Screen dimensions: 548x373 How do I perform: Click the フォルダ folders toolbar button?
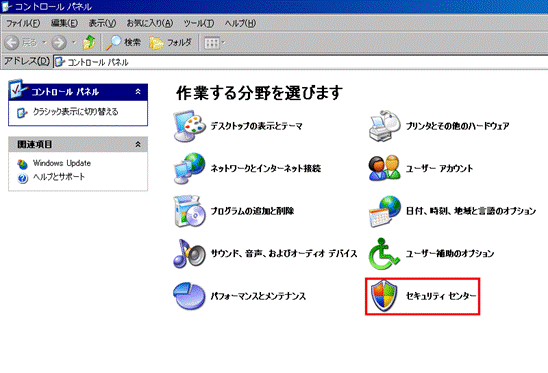point(170,43)
